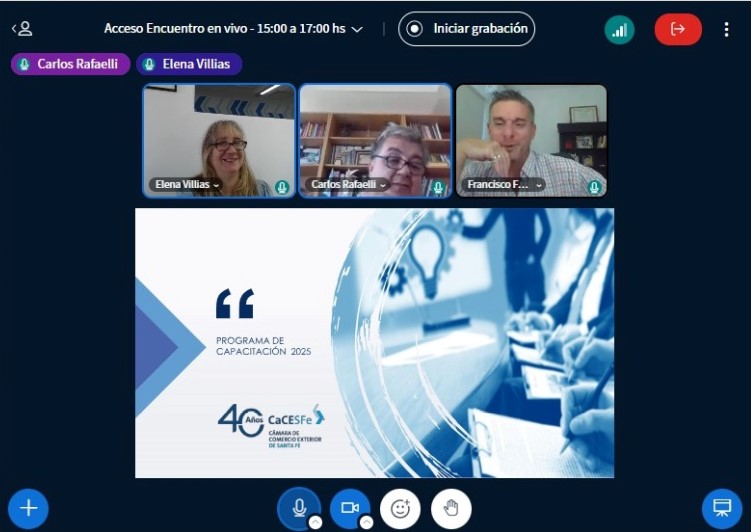Open Carlos Rafaelli webcam name menu
The width and height of the screenshot is (751, 532).
pos(348,185)
